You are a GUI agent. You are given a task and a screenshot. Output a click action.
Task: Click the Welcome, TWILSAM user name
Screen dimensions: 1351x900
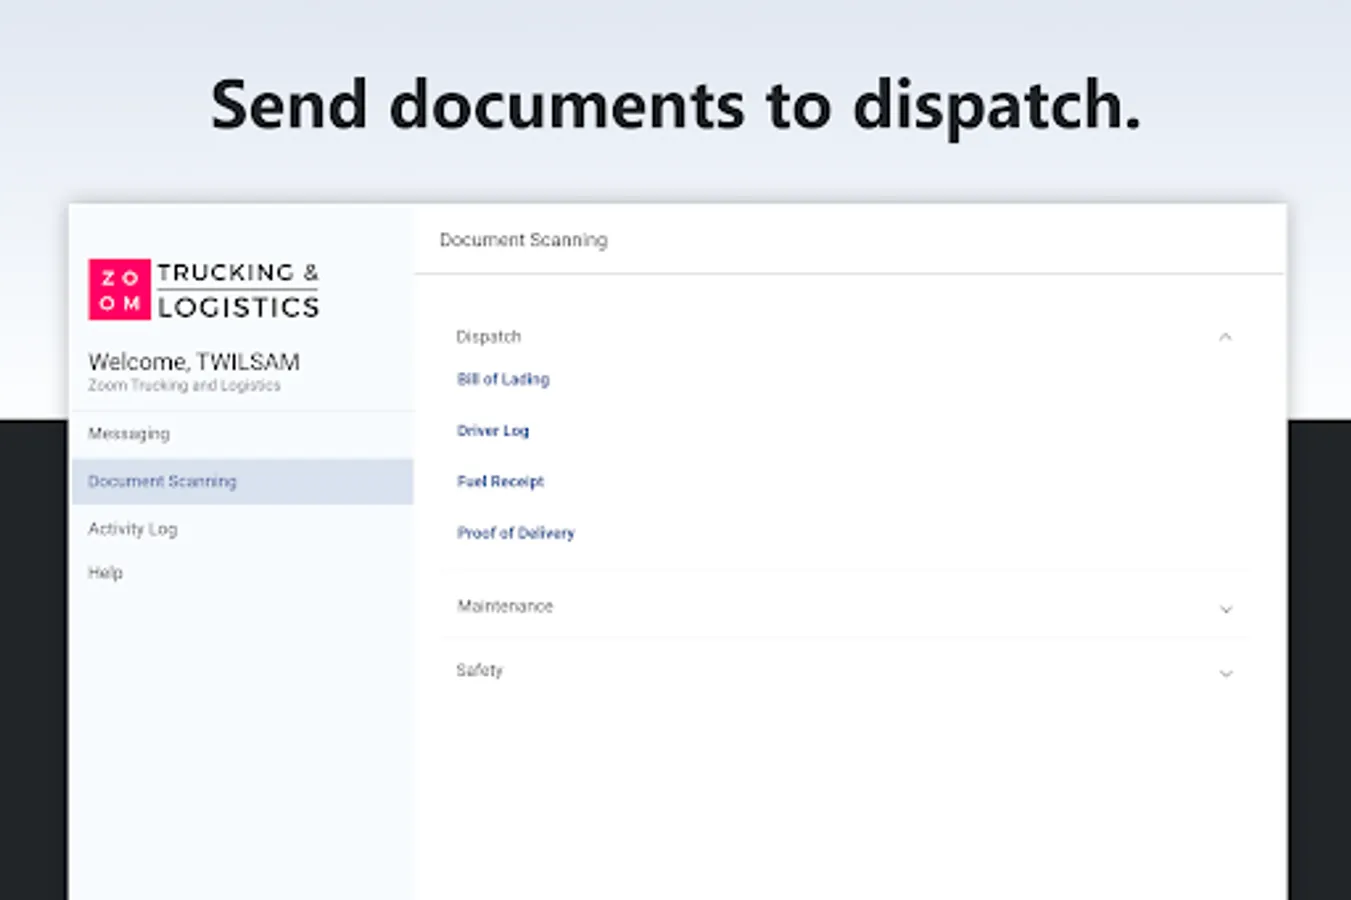[194, 362]
